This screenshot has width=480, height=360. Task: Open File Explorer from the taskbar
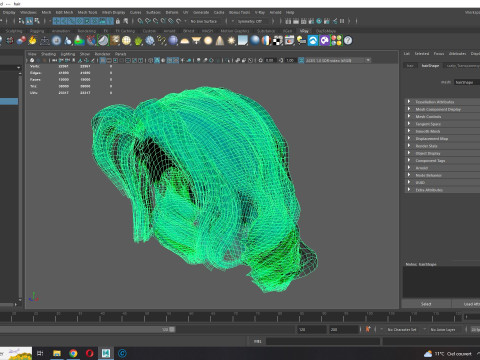pos(57,353)
